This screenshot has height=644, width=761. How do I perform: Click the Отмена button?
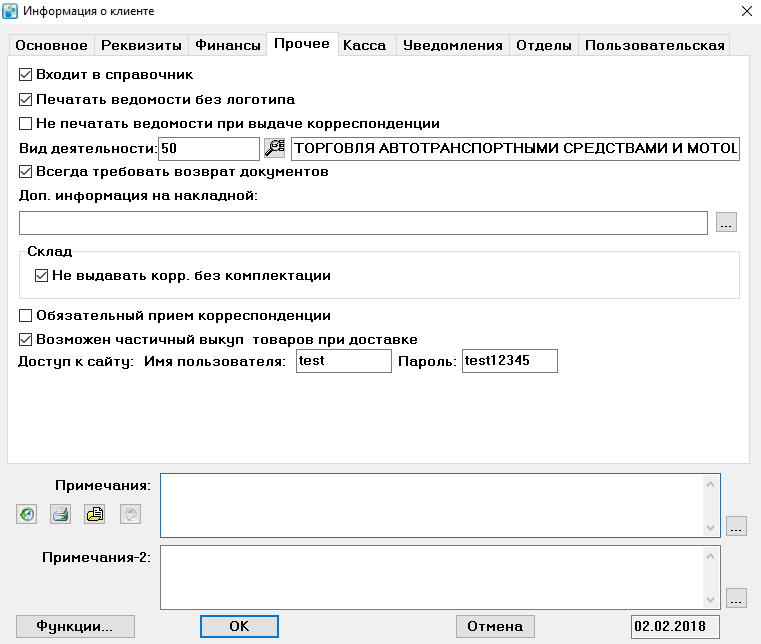(495, 626)
